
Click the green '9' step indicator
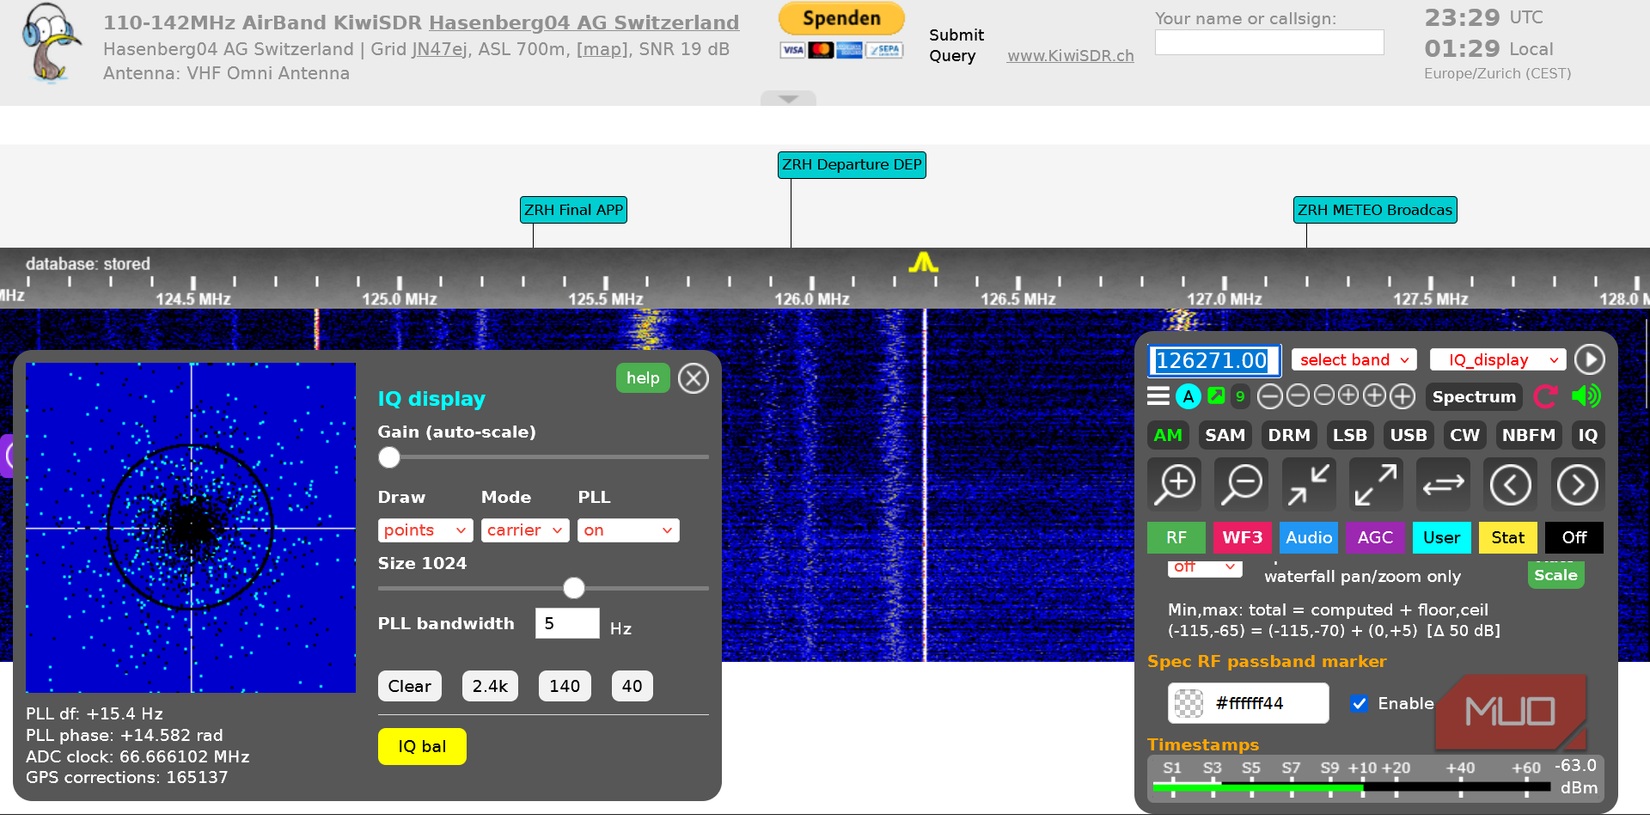[1240, 396]
